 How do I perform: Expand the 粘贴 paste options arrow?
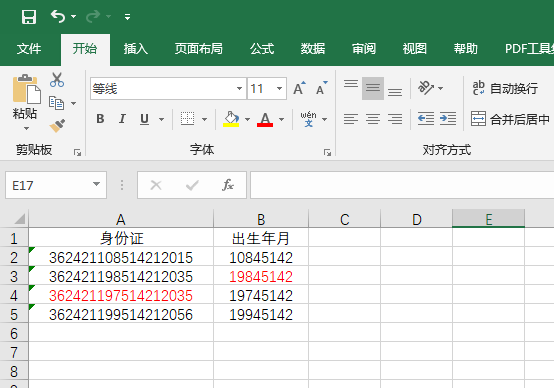[26, 129]
